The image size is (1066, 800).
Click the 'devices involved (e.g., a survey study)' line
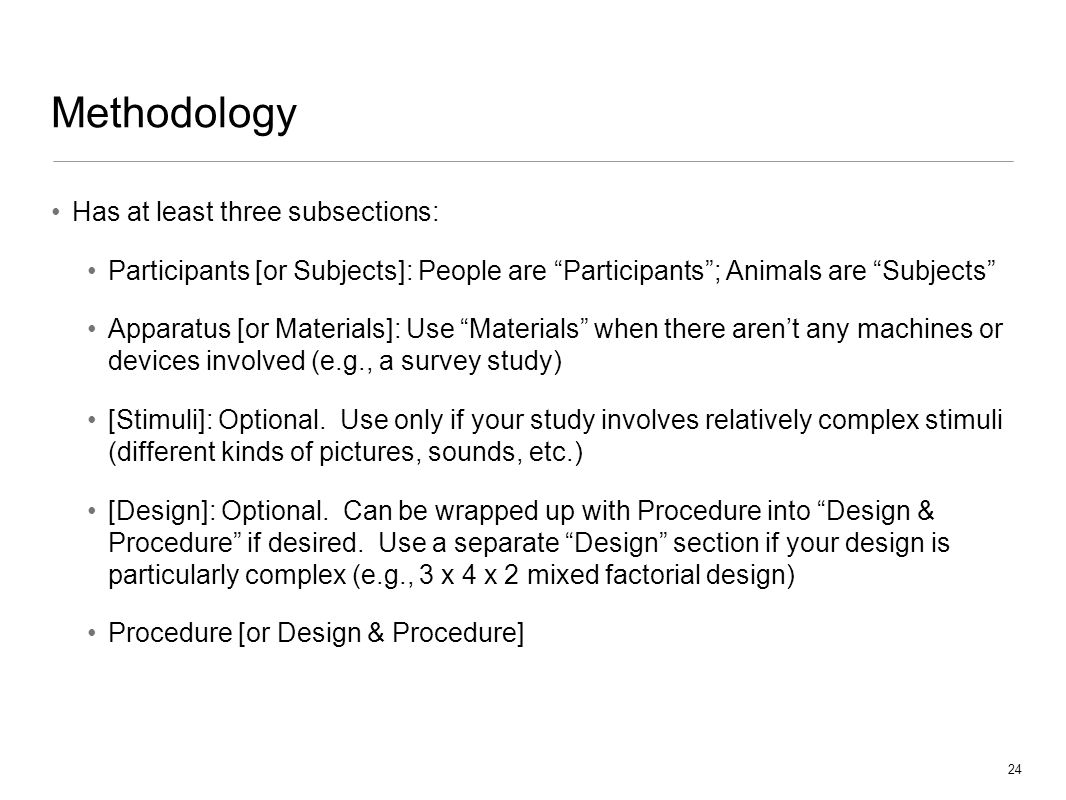(335, 361)
